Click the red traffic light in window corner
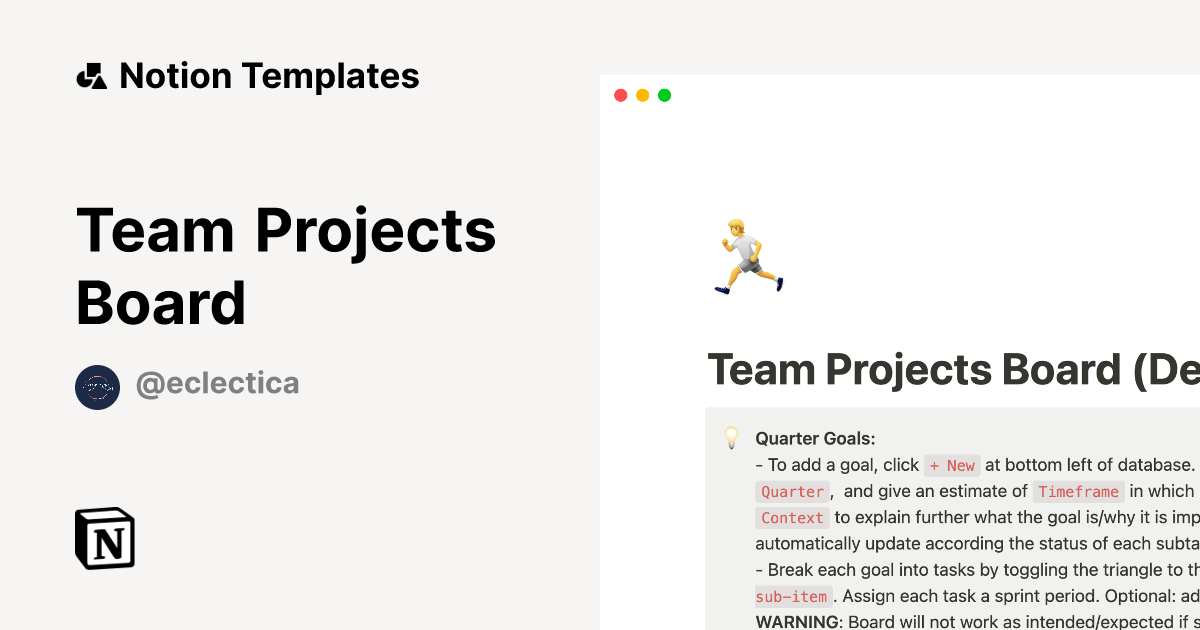1200x630 pixels. (621, 95)
